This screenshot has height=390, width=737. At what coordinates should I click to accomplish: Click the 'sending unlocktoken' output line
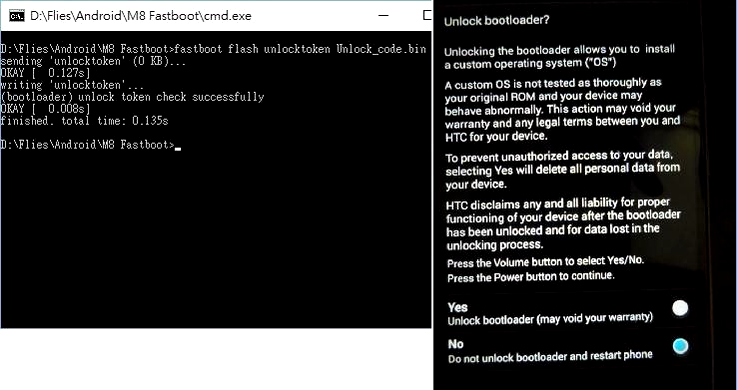click(x=93, y=61)
